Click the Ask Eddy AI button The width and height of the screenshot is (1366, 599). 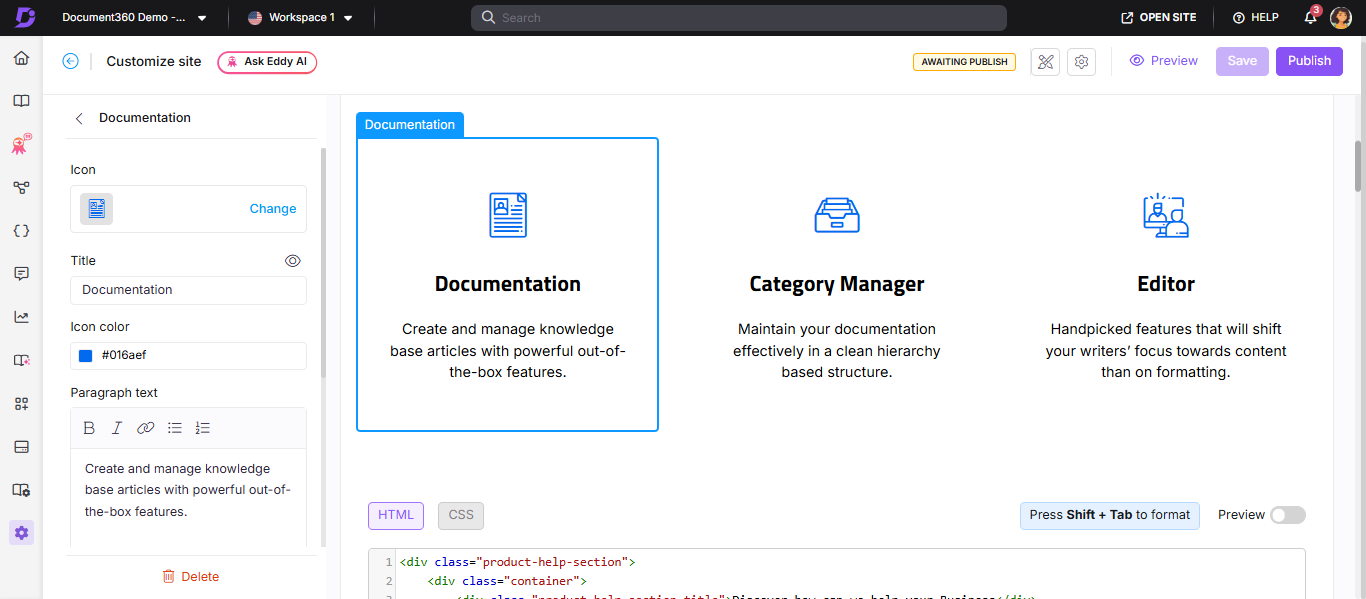(267, 62)
